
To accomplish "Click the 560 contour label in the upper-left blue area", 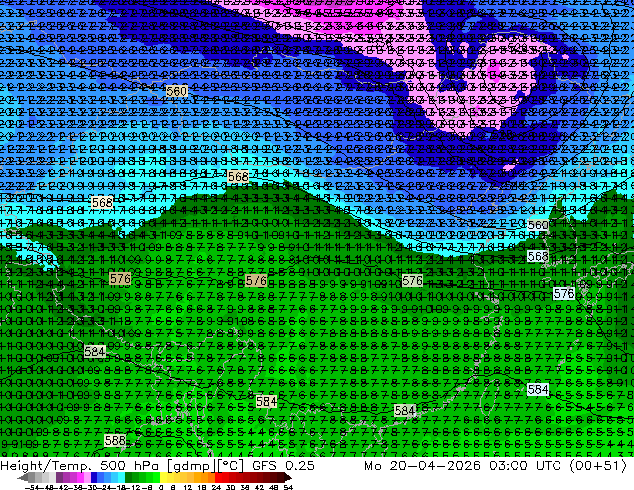I will tap(177, 91).
